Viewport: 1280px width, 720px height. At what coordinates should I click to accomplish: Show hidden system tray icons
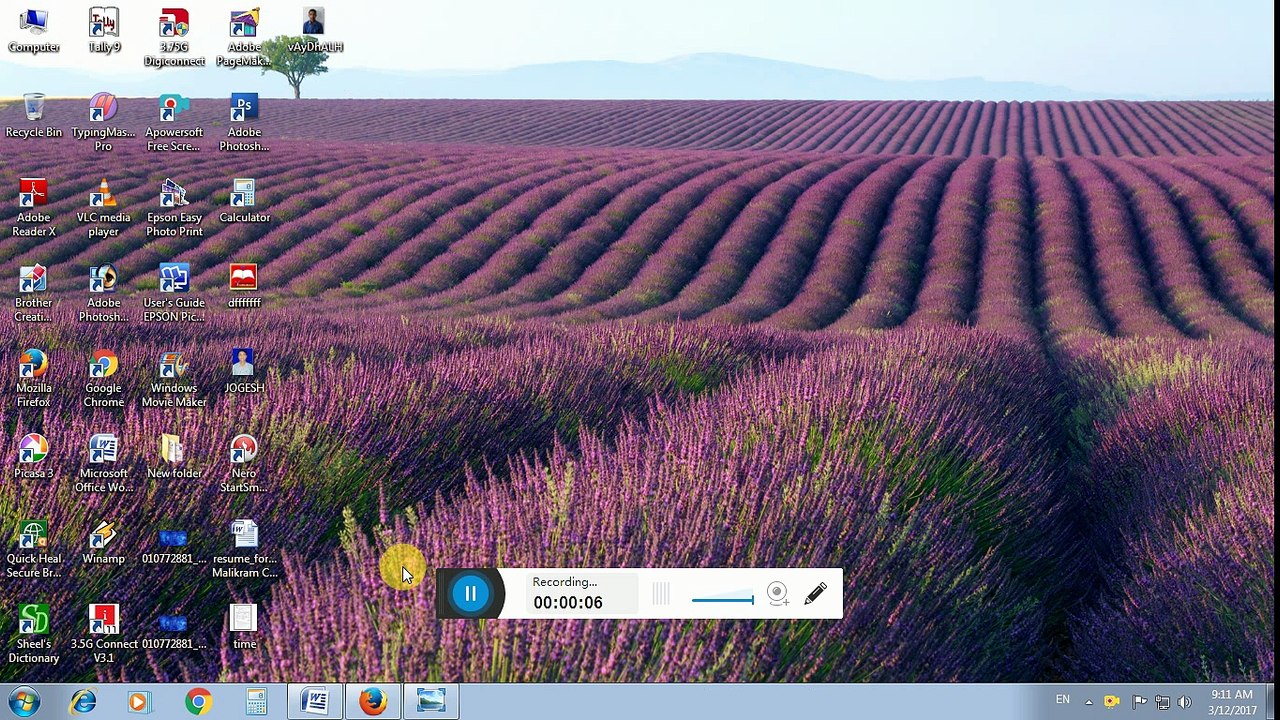click(x=1091, y=701)
